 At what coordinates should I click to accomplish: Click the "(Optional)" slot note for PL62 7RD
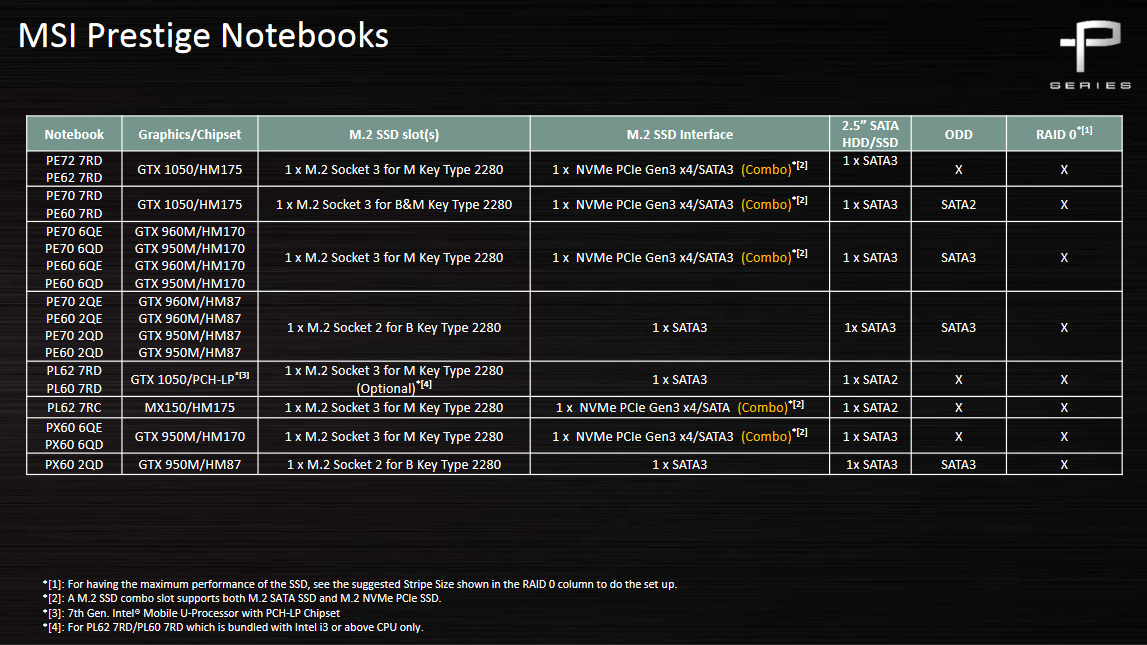(394, 388)
